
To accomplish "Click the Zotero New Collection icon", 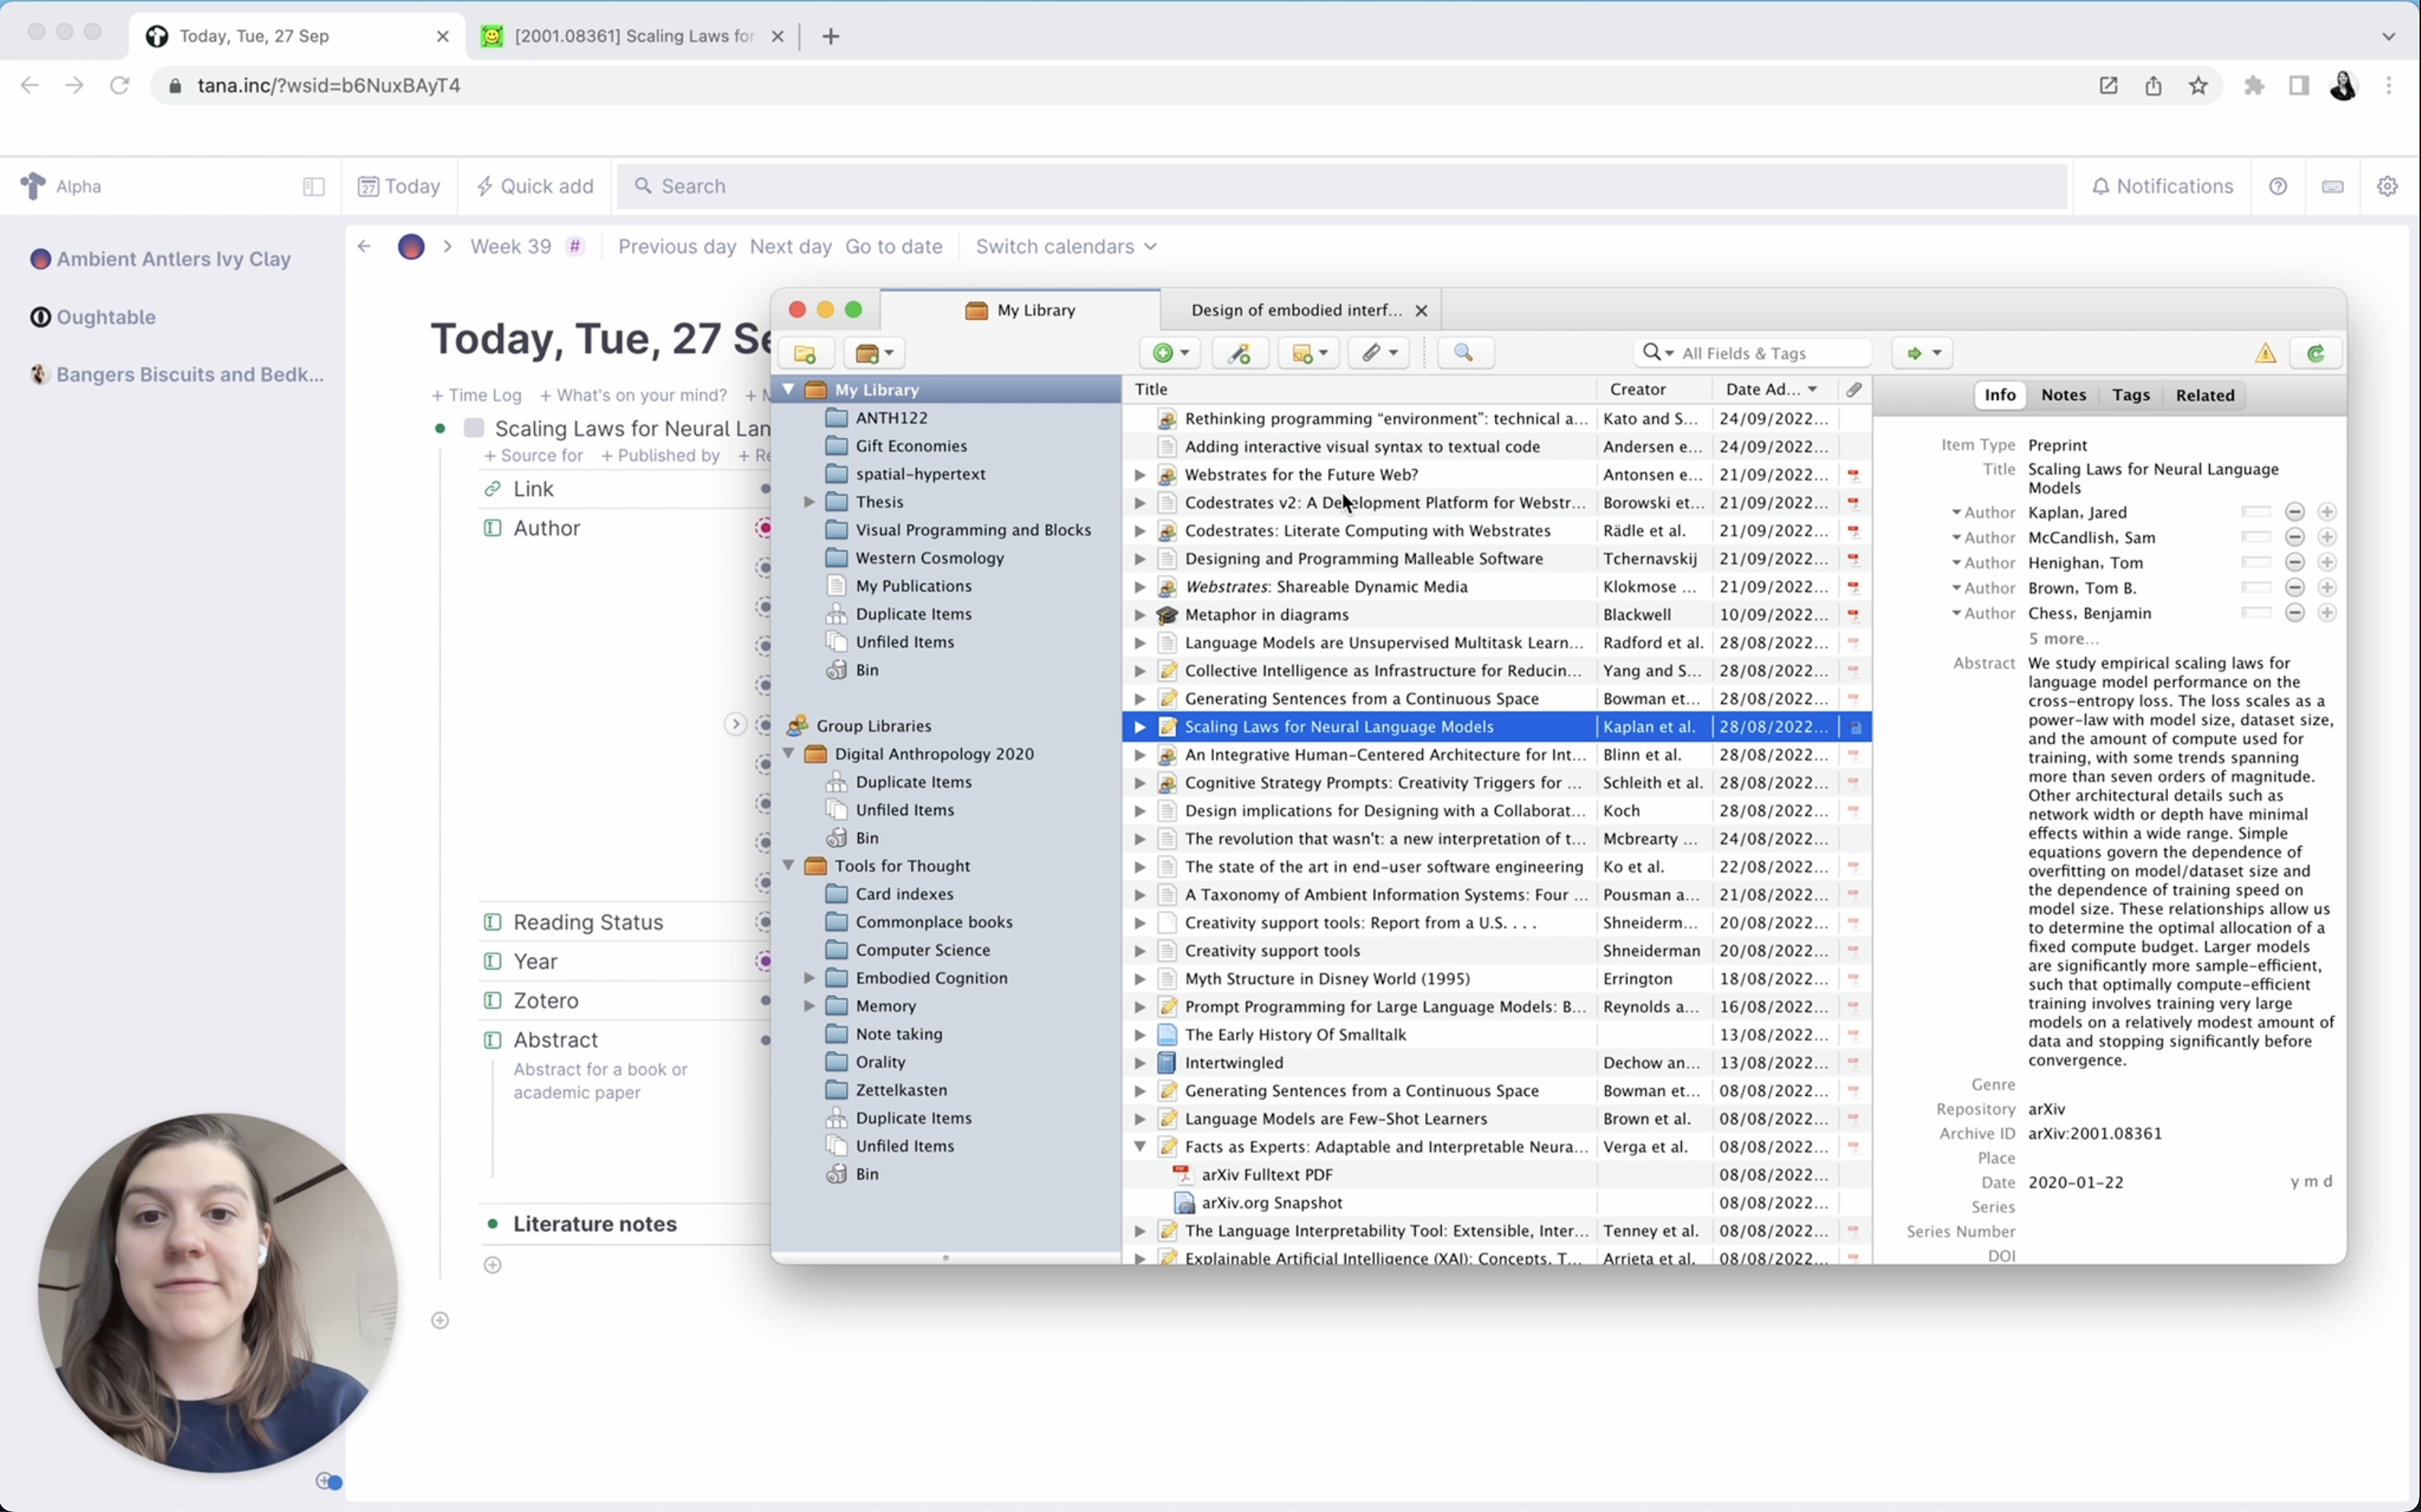I will tap(805, 353).
